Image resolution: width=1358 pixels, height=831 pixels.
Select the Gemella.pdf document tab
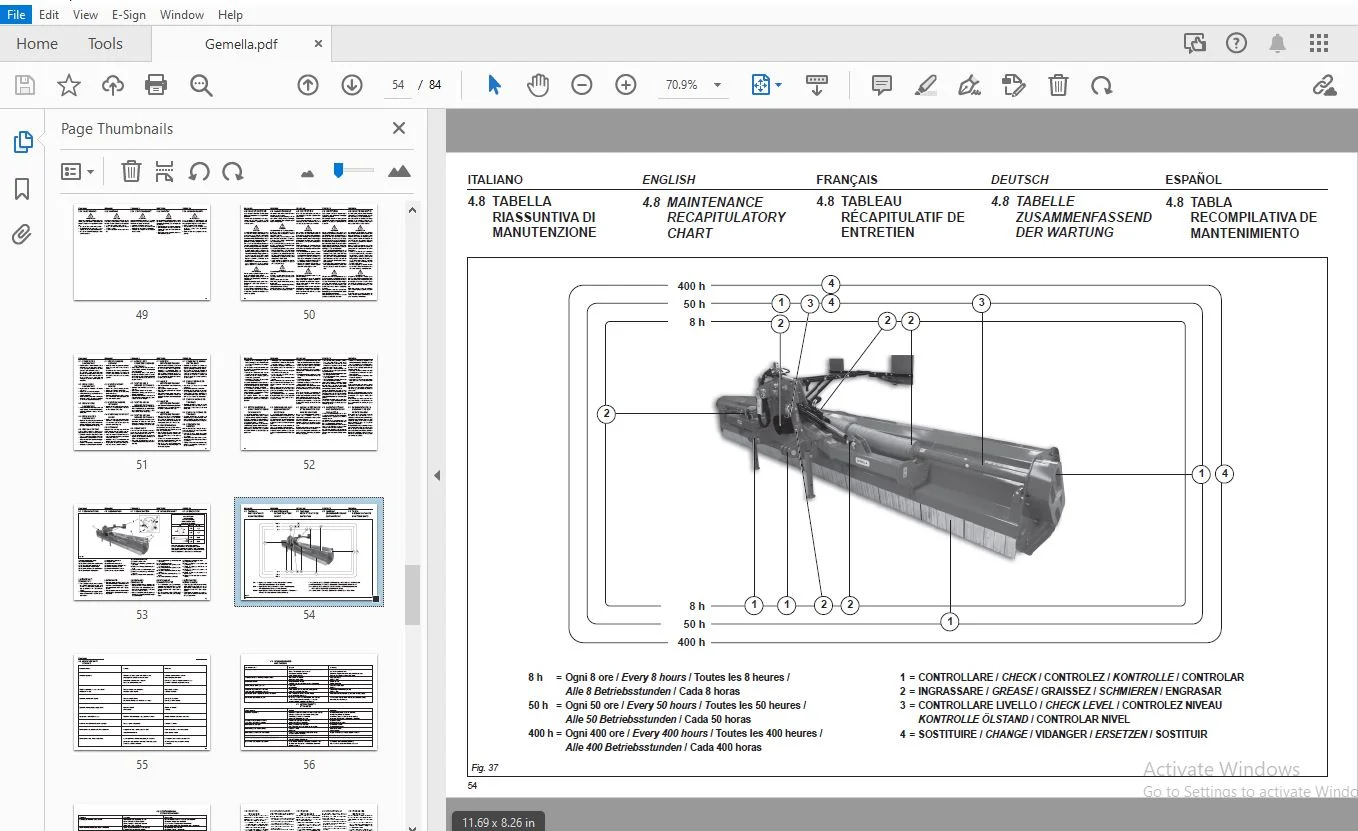[241, 44]
